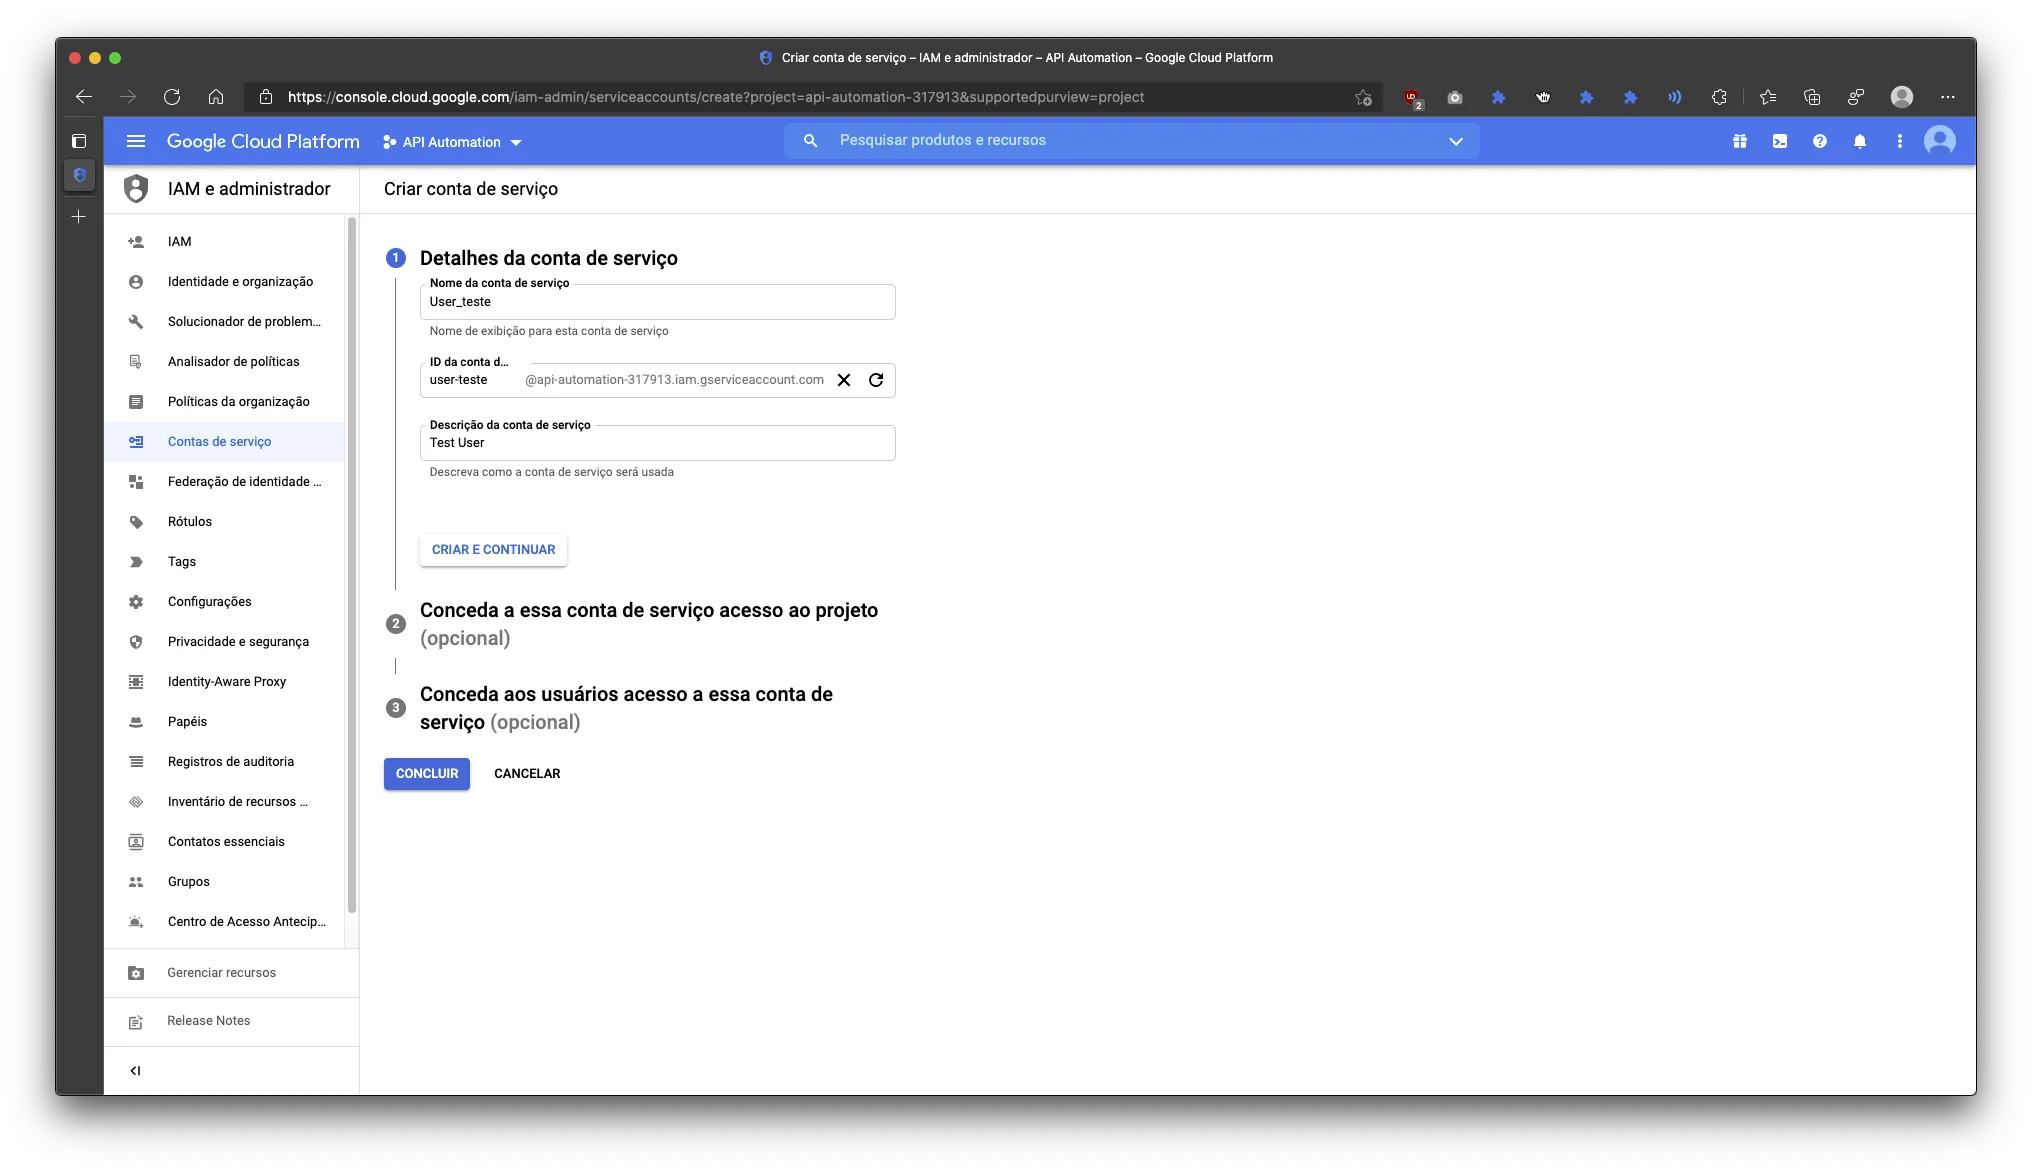The height and width of the screenshot is (1169, 2032).
Task: Open the Google Cloud navigation hamburger menu
Action: tap(136, 141)
